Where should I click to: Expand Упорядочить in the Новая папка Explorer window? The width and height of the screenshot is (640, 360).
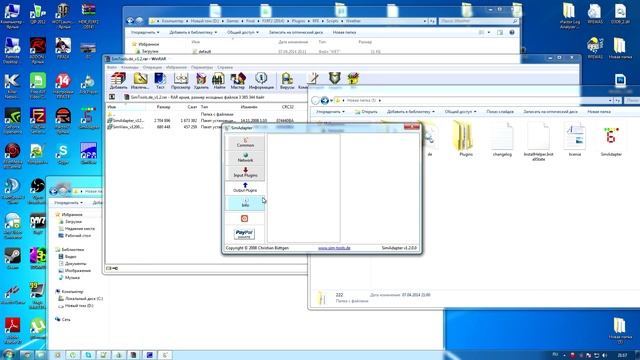pyautogui.click(x=330, y=111)
